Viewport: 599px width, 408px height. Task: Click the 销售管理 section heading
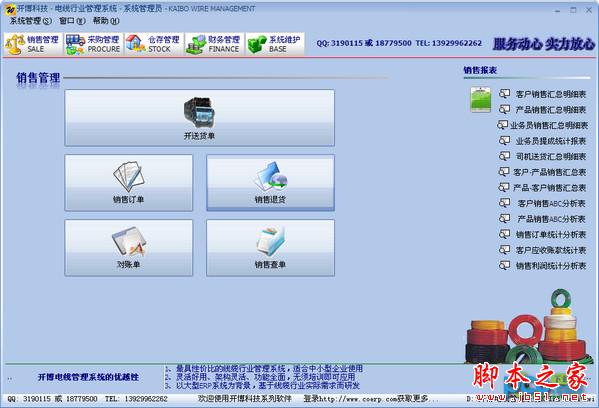pyautogui.click(x=38, y=78)
